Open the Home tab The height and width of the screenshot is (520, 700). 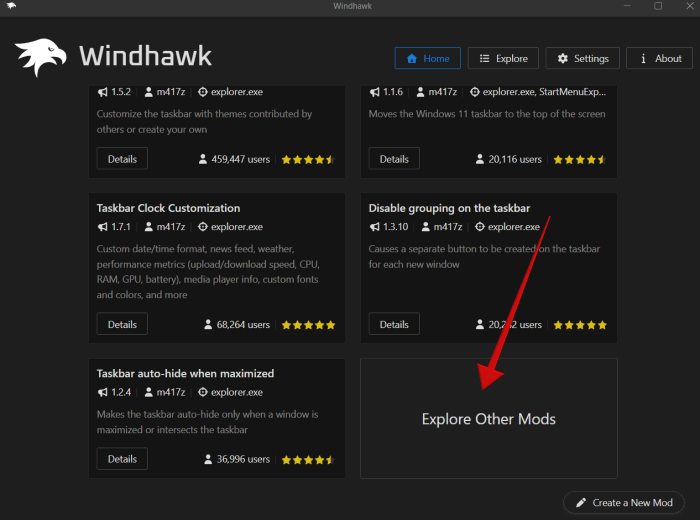428,58
